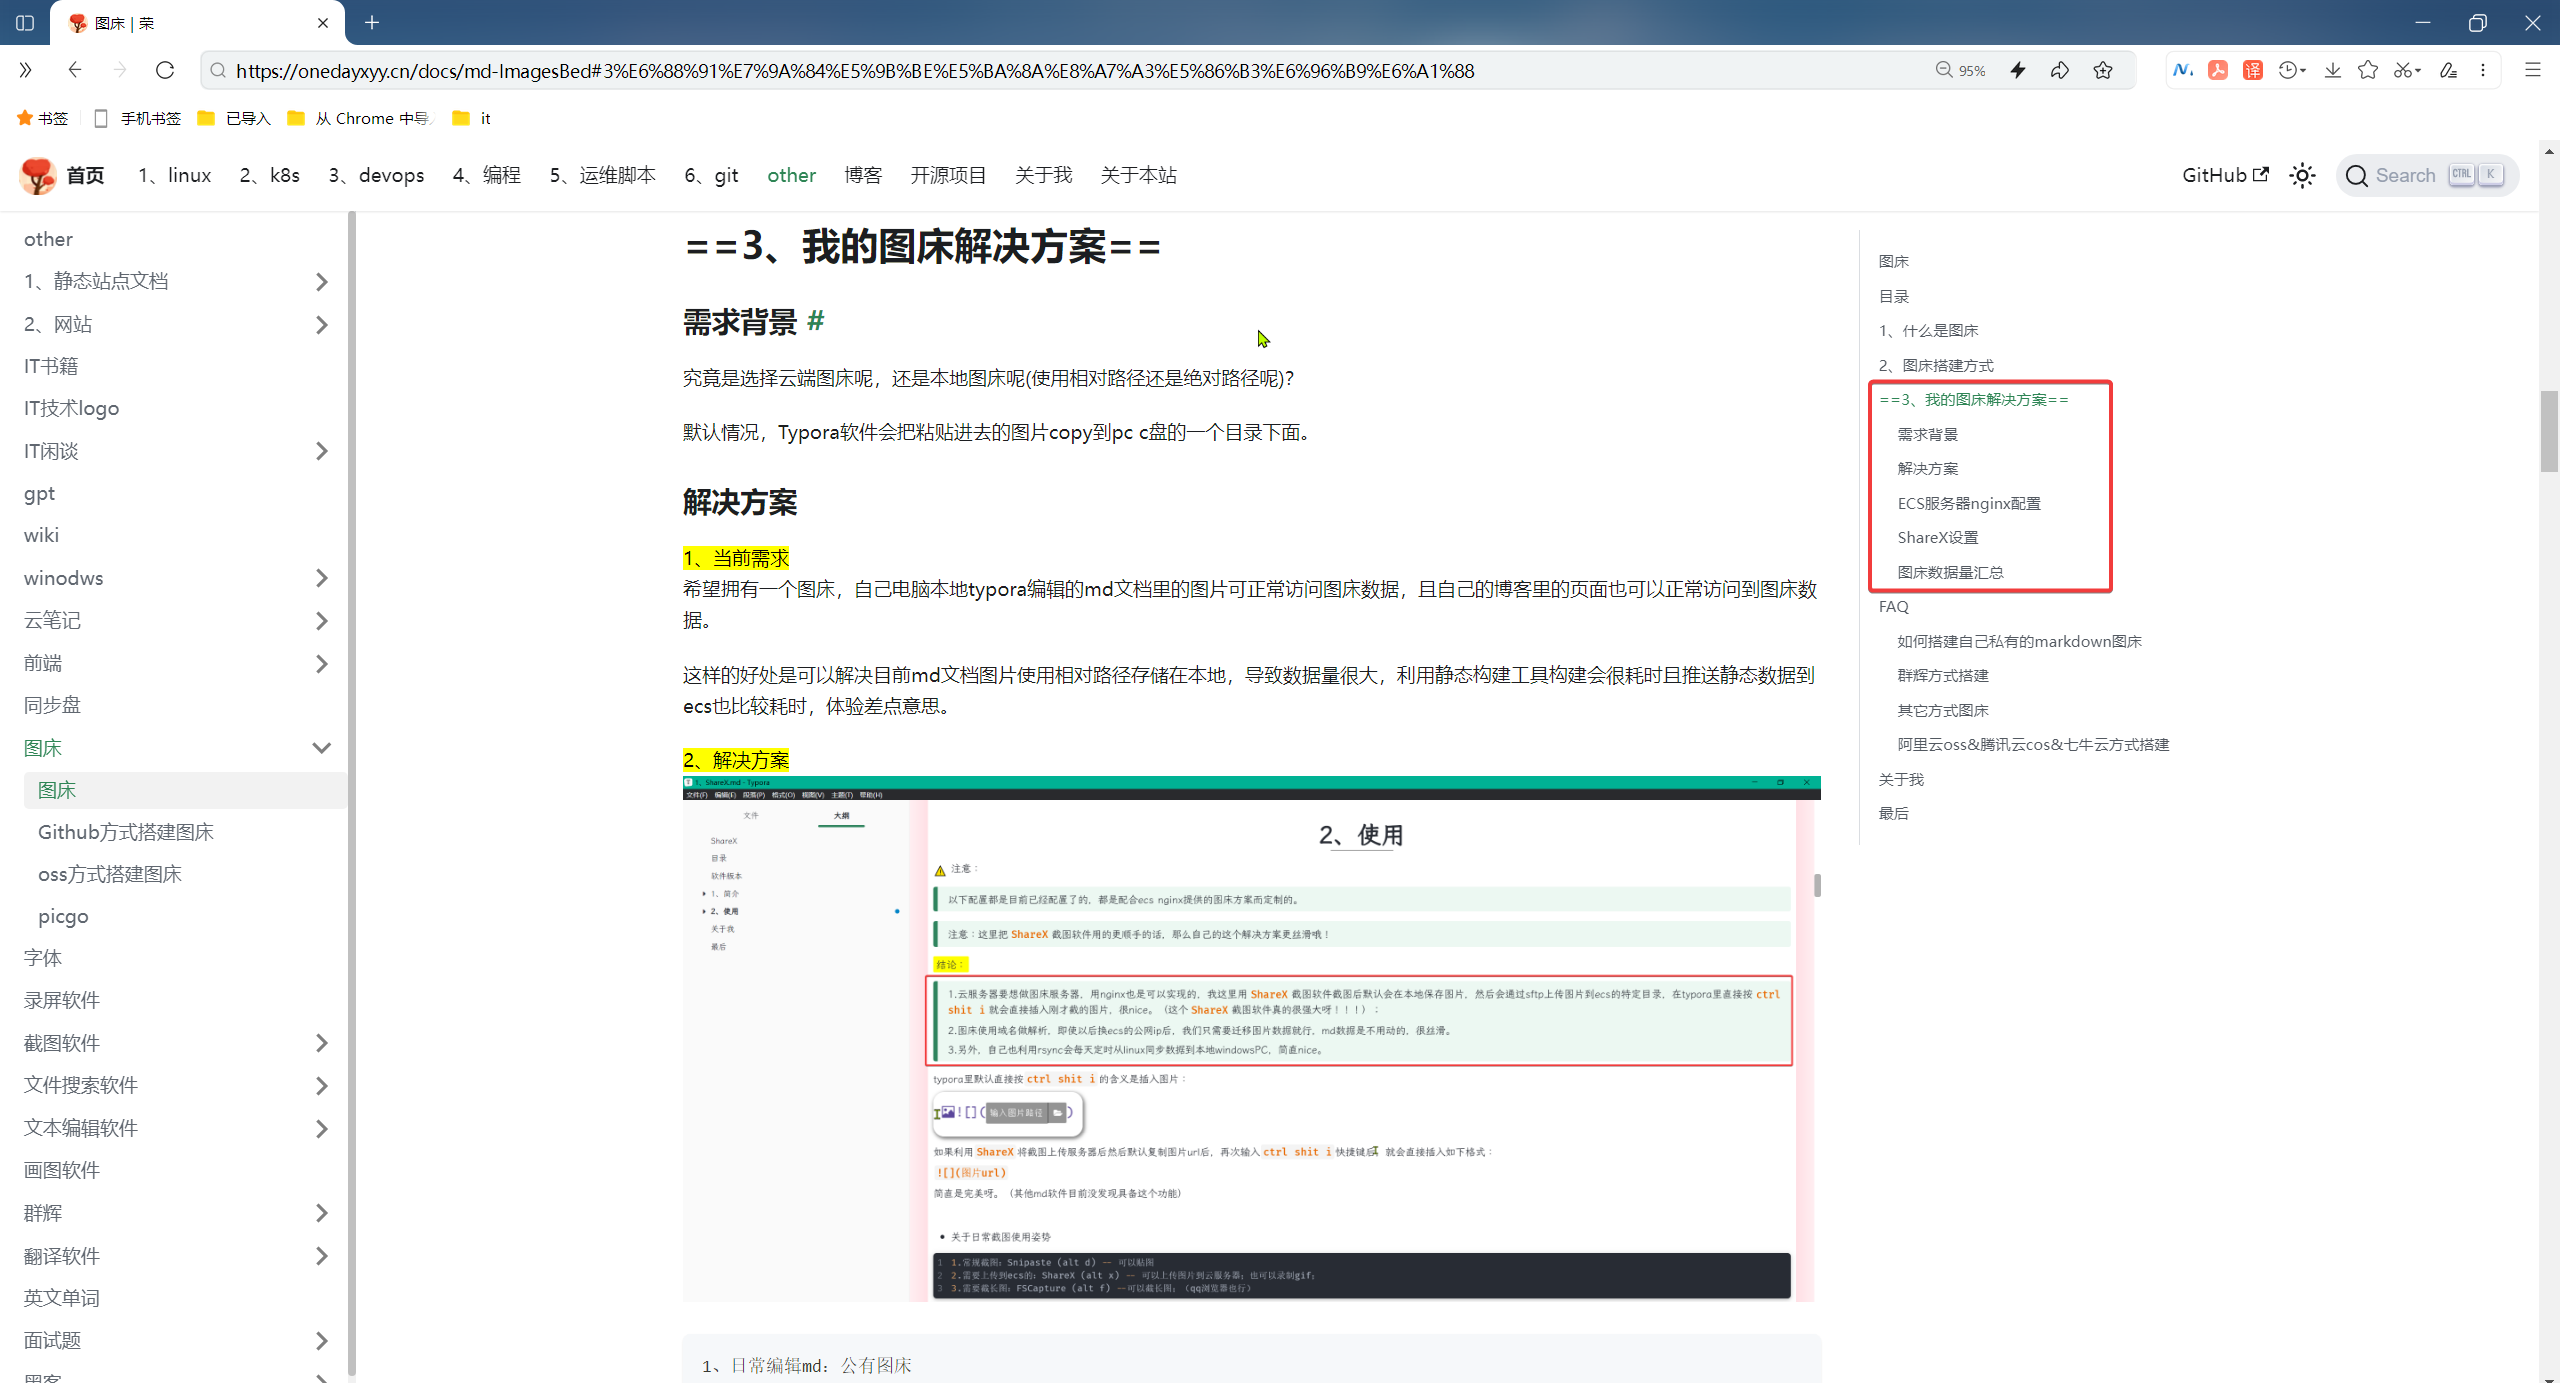Expand the 群晖 sidebar category
Image resolution: width=2560 pixels, height=1383 pixels.
[x=321, y=1213]
